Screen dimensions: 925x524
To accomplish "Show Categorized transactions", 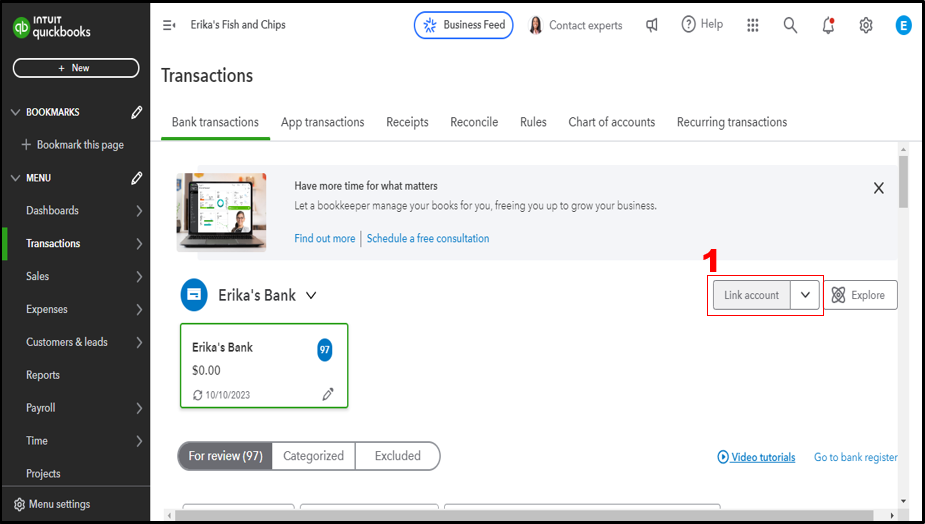I will [313, 456].
